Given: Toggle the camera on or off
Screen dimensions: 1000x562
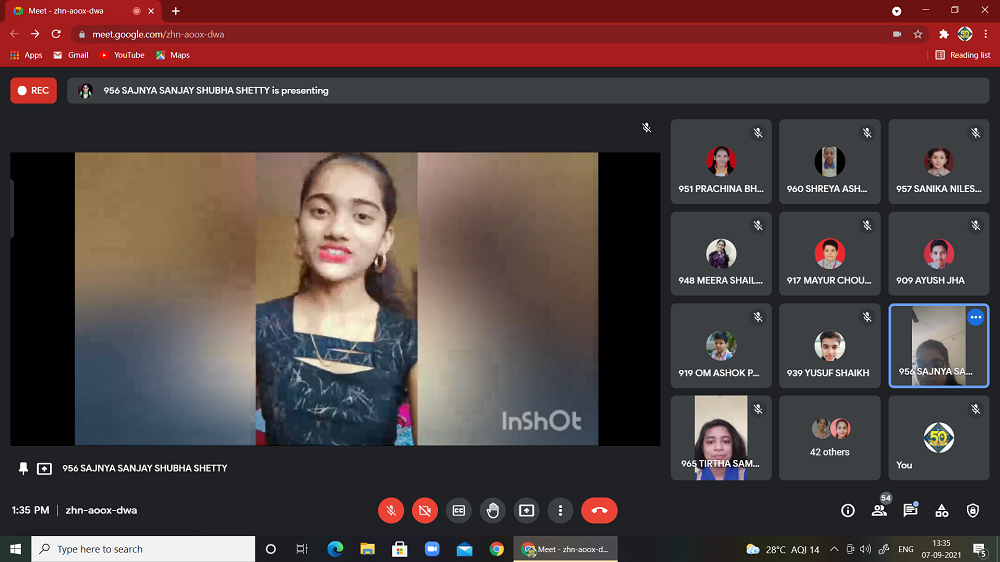Looking at the screenshot, I should 425,510.
